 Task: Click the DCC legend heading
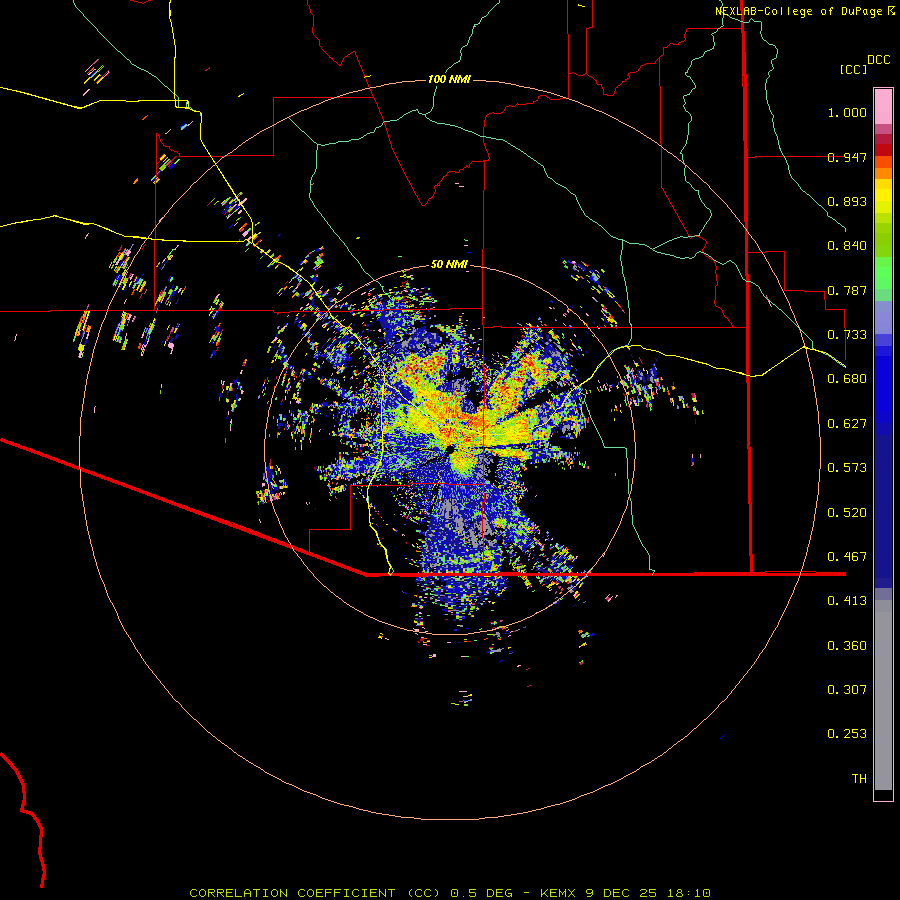click(x=878, y=59)
